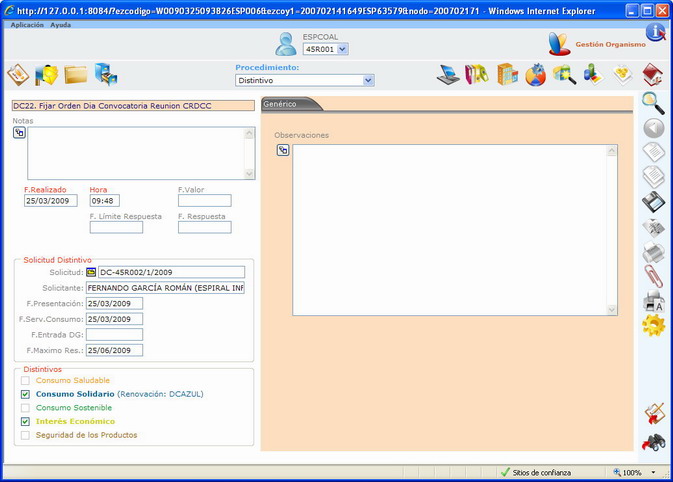
Task: Click the Notas scrollbar up arrow
Action: coord(249,133)
